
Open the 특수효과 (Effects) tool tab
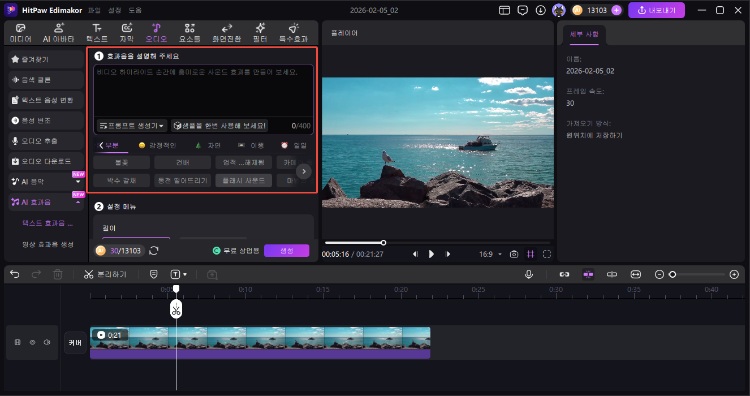coord(293,33)
